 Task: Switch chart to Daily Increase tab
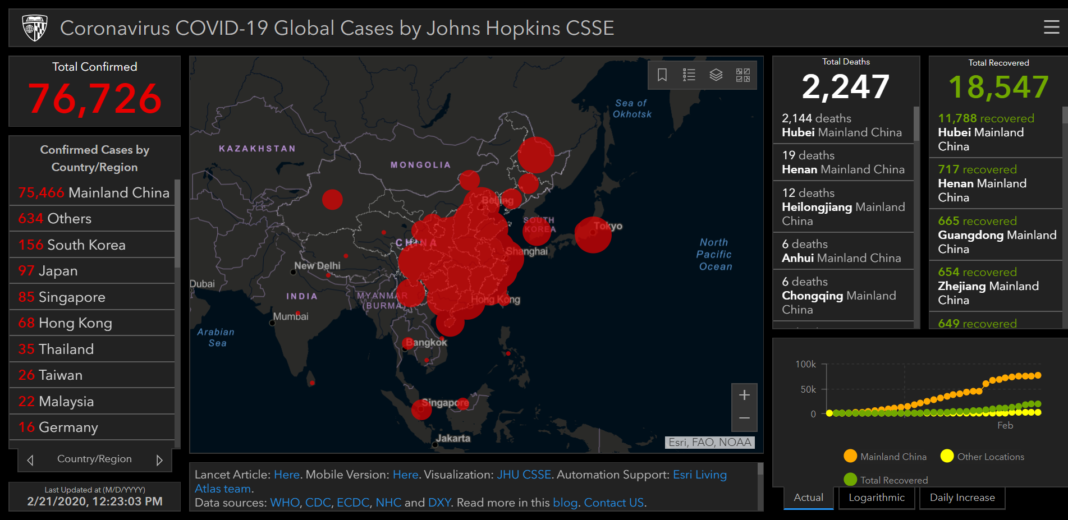tap(962, 498)
